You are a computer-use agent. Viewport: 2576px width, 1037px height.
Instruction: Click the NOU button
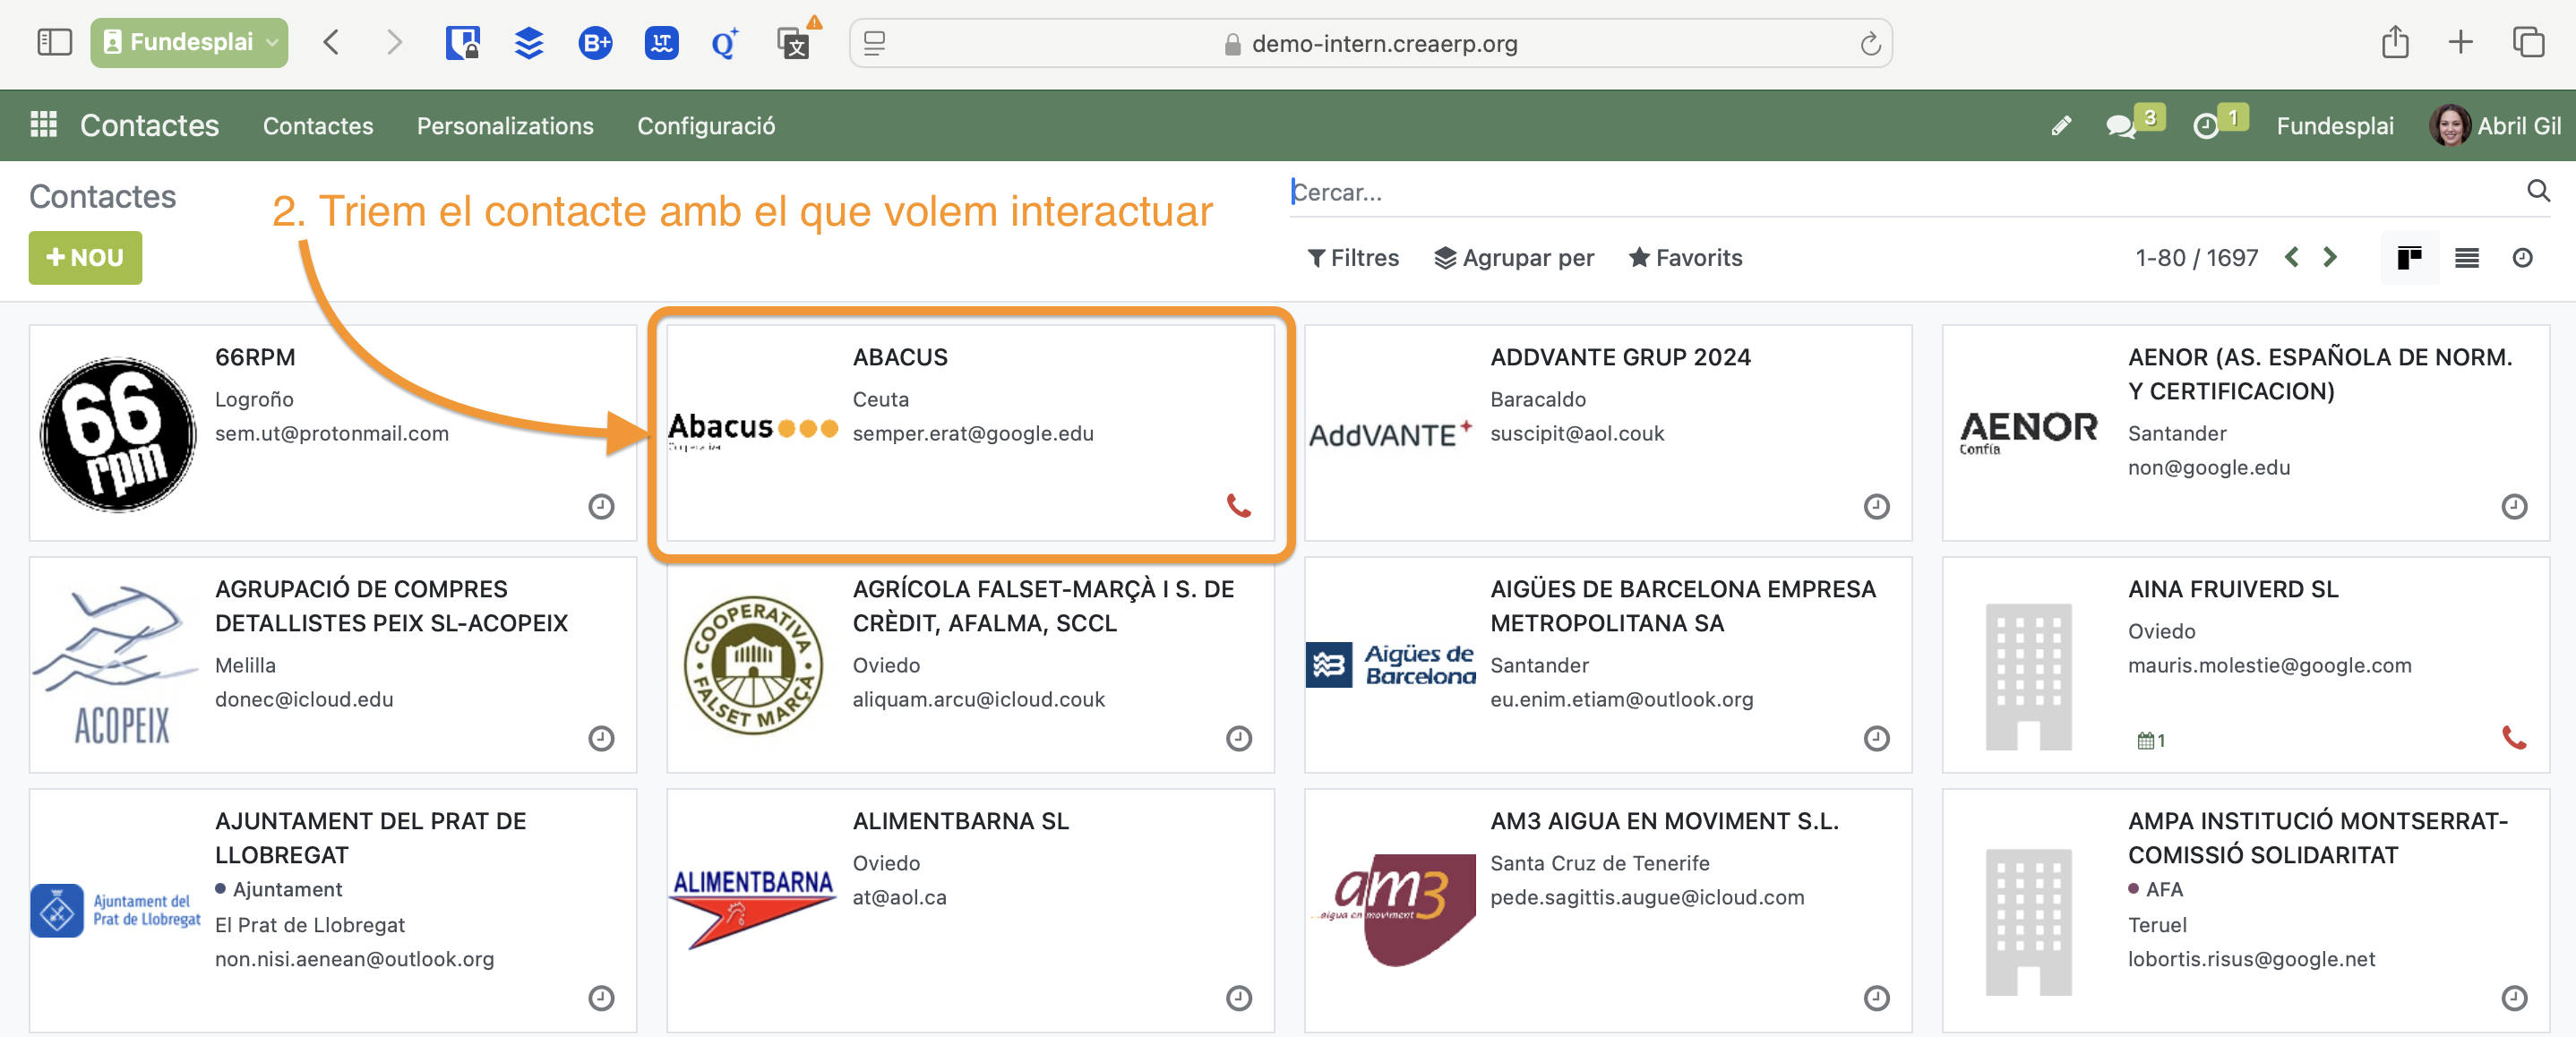click(85, 258)
